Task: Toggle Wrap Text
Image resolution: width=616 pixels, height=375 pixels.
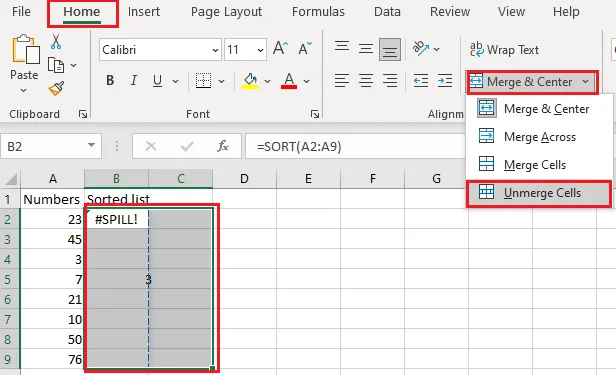Action: click(504, 50)
